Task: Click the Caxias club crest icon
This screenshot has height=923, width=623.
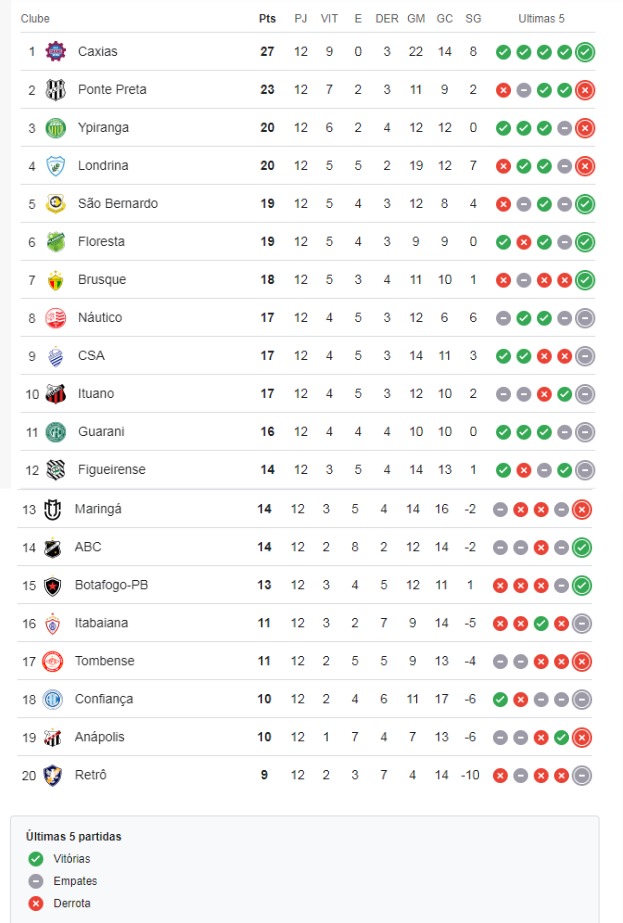Action: [55, 51]
